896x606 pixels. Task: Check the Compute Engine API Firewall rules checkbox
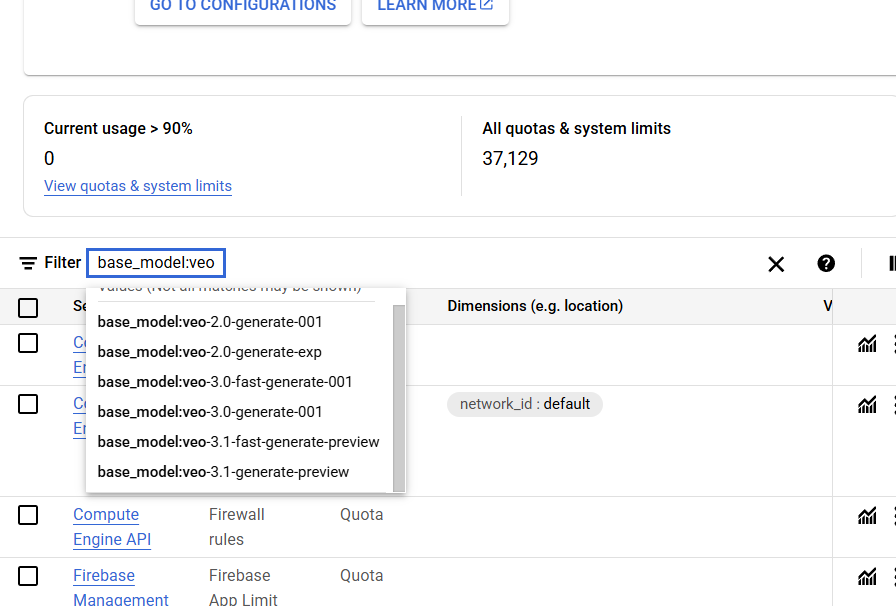coord(28,515)
